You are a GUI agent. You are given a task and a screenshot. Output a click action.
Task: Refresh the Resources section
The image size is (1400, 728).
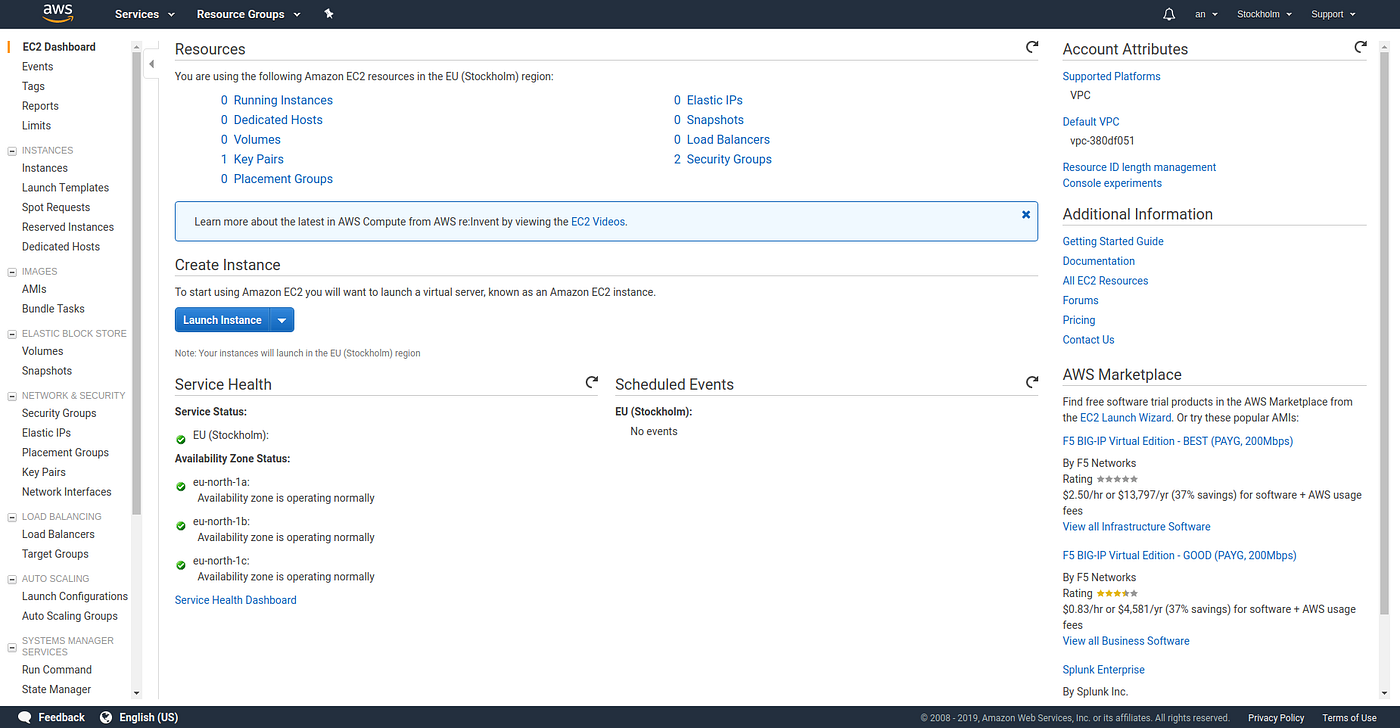[1032, 47]
